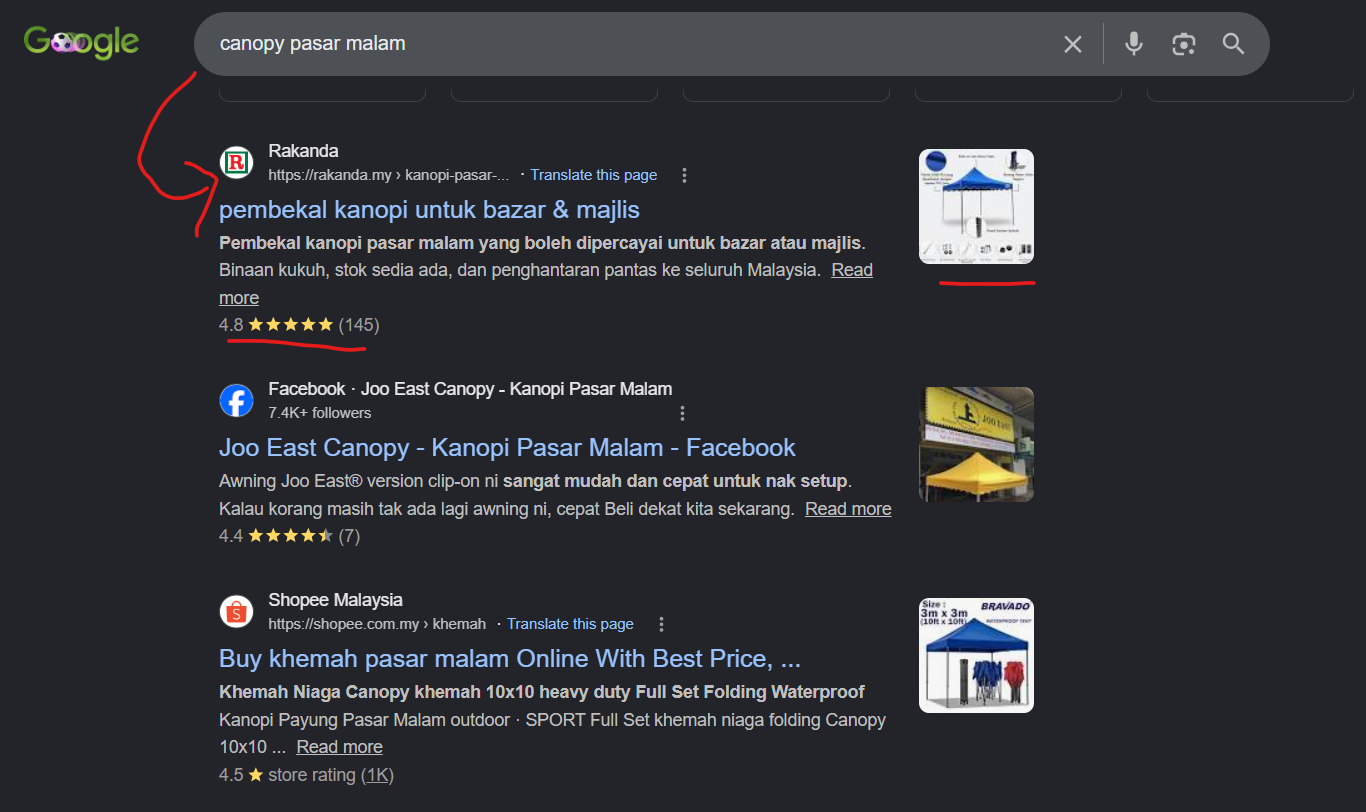The width and height of the screenshot is (1366, 812).
Task: Click Translate this page on Shopee result
Action: (x=570, y=624)
